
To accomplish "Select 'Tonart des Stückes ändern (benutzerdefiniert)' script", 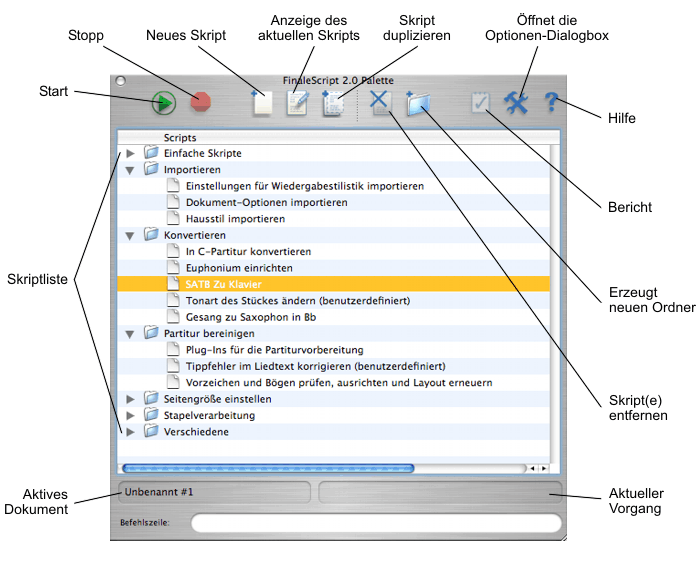I will click(298, 301).
